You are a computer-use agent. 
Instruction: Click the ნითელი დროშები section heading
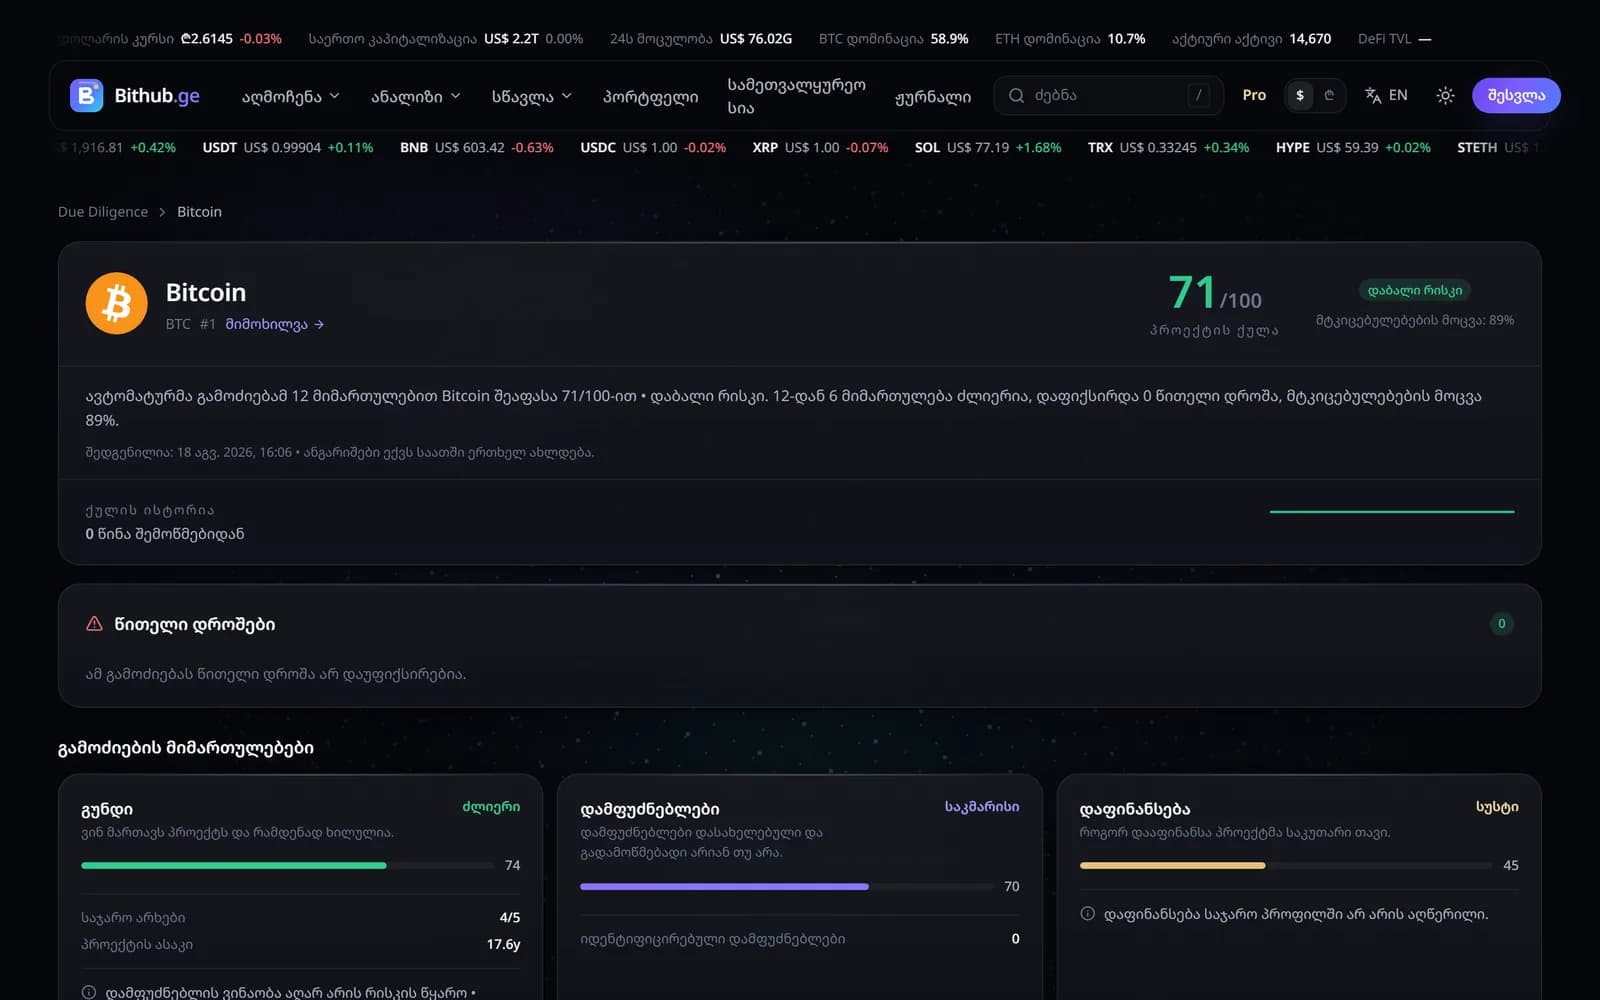pyautogui.click(x=194, y=624)
